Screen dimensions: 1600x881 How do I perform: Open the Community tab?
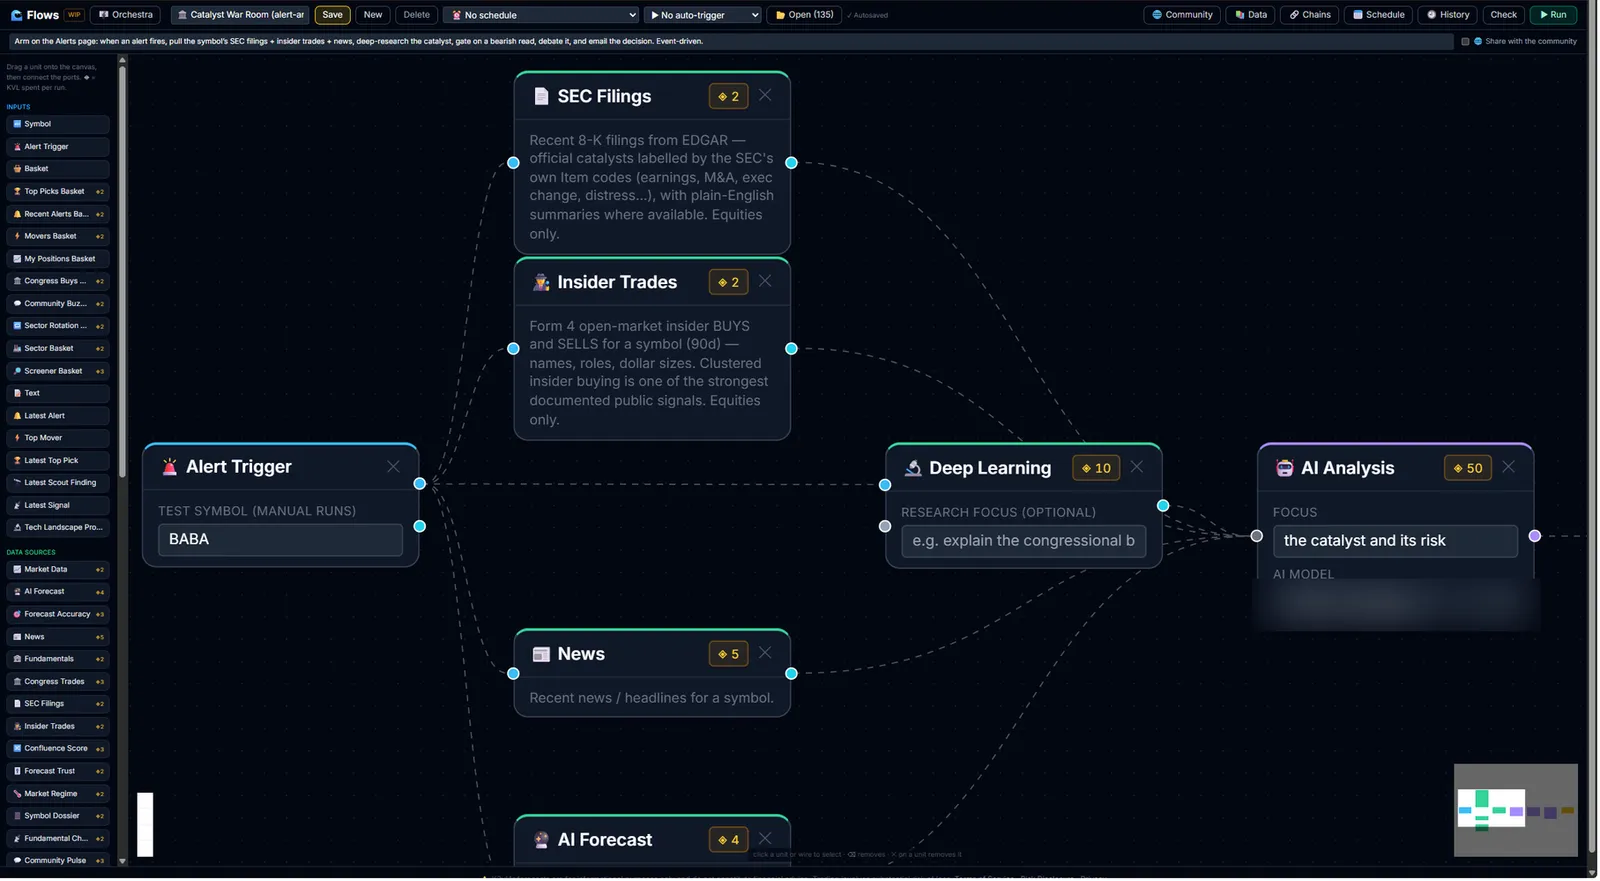point(1182,15)
